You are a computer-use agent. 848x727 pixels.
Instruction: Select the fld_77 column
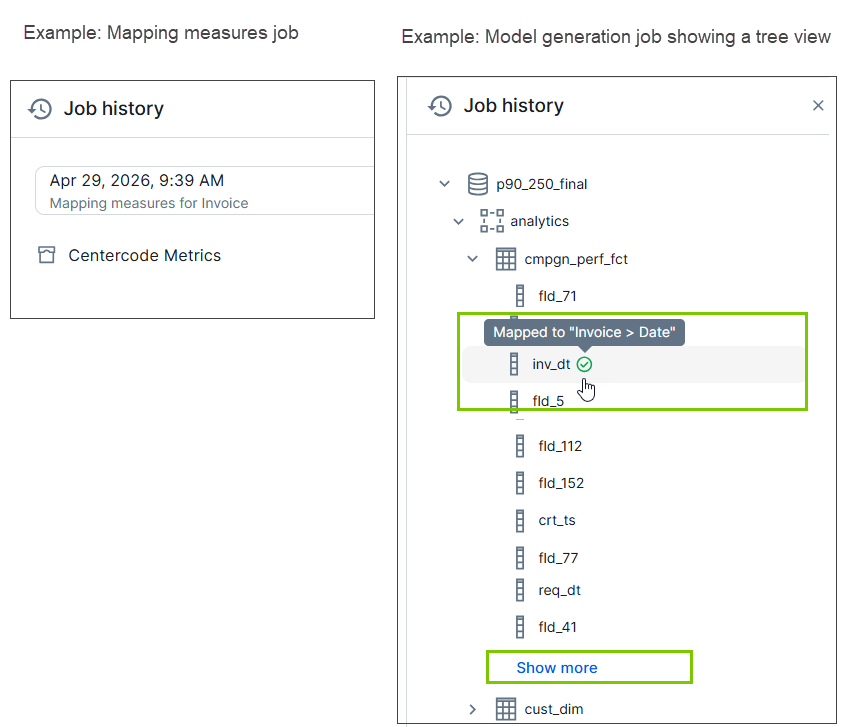point(558,558)
